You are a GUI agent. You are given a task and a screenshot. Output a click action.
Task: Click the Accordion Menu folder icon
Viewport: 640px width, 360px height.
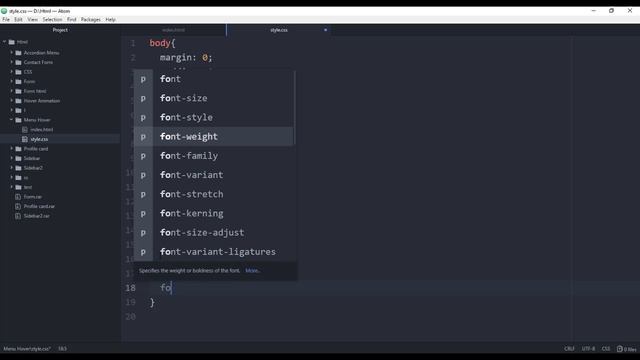click(18, 53)
